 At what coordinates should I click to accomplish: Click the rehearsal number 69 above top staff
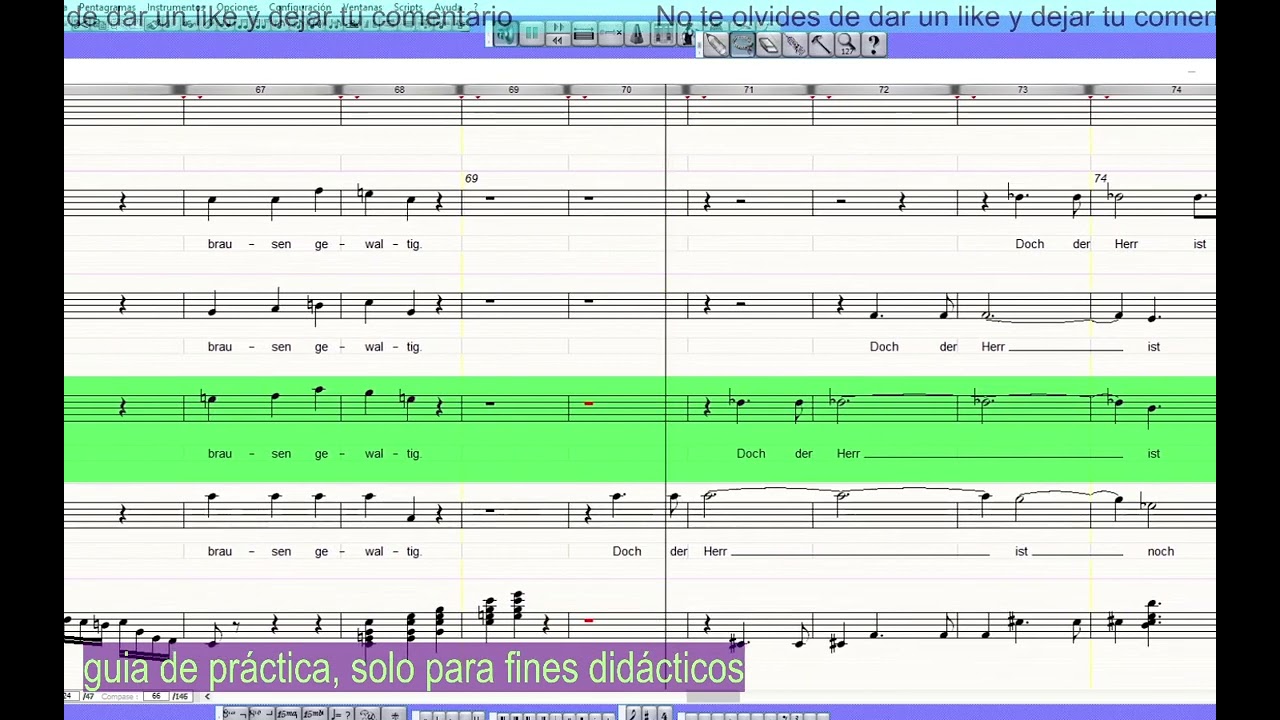pos(471,178)
